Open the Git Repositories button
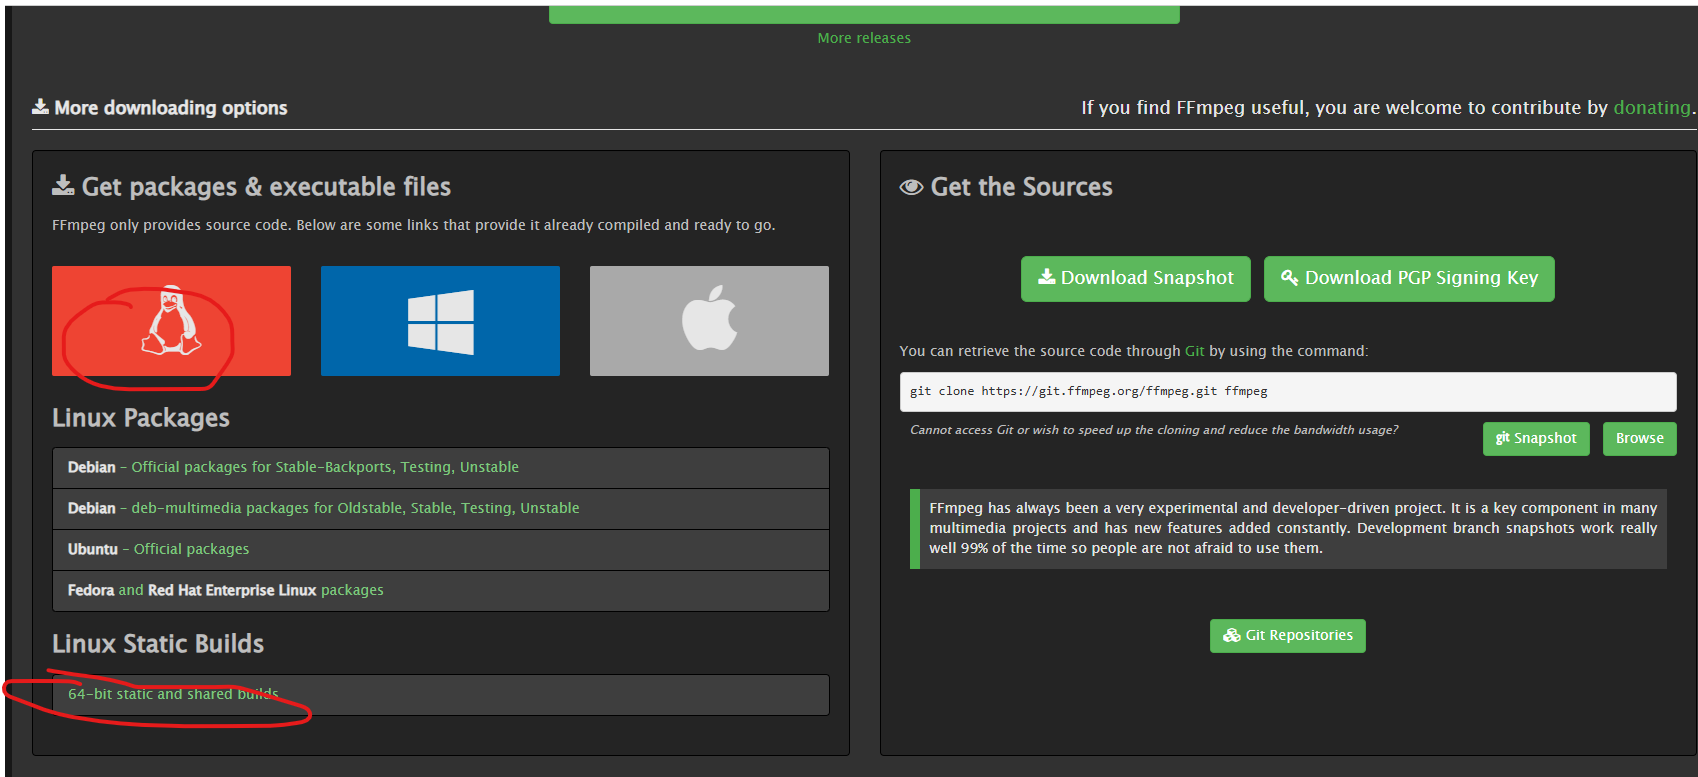This screenshot has height=777, width=1698. [1287, 635]
